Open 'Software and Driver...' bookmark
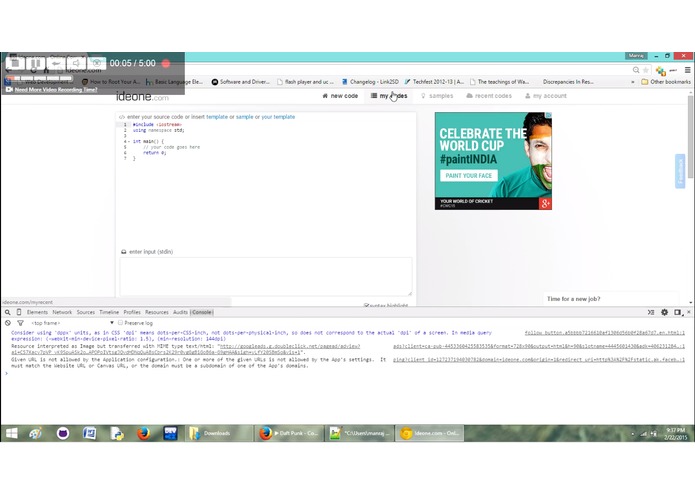The width and height of the screenshot is (695, 494). tap(240, 82)
